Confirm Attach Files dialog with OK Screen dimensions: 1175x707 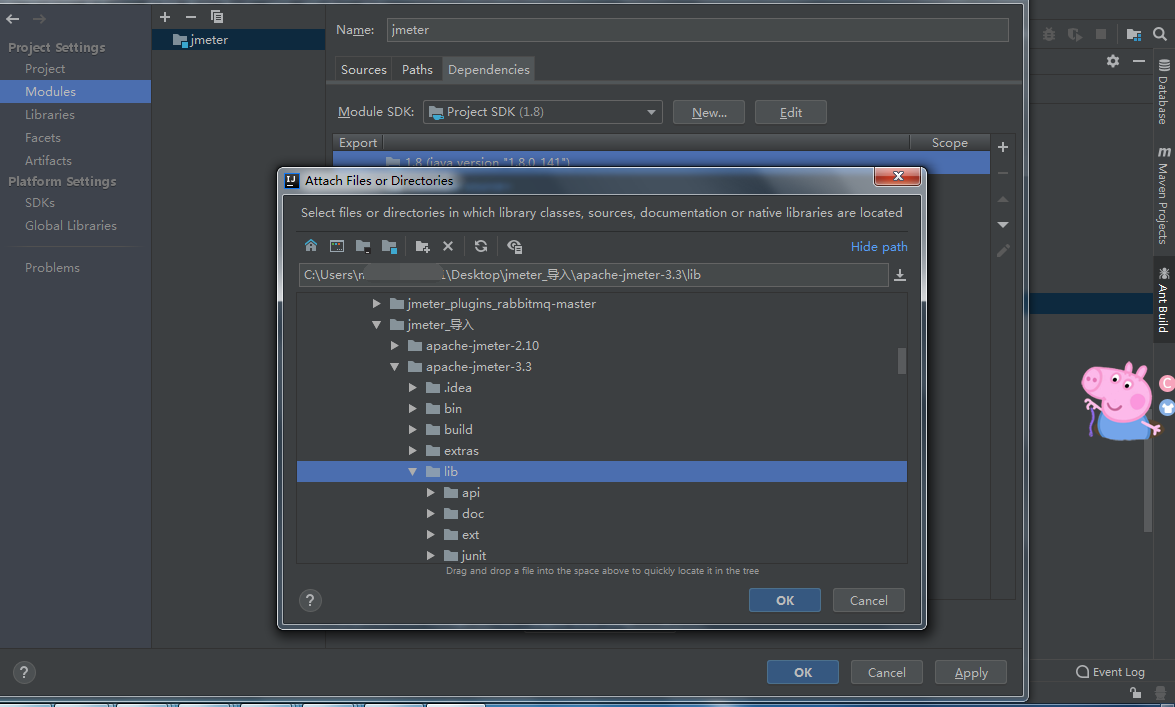785,601
